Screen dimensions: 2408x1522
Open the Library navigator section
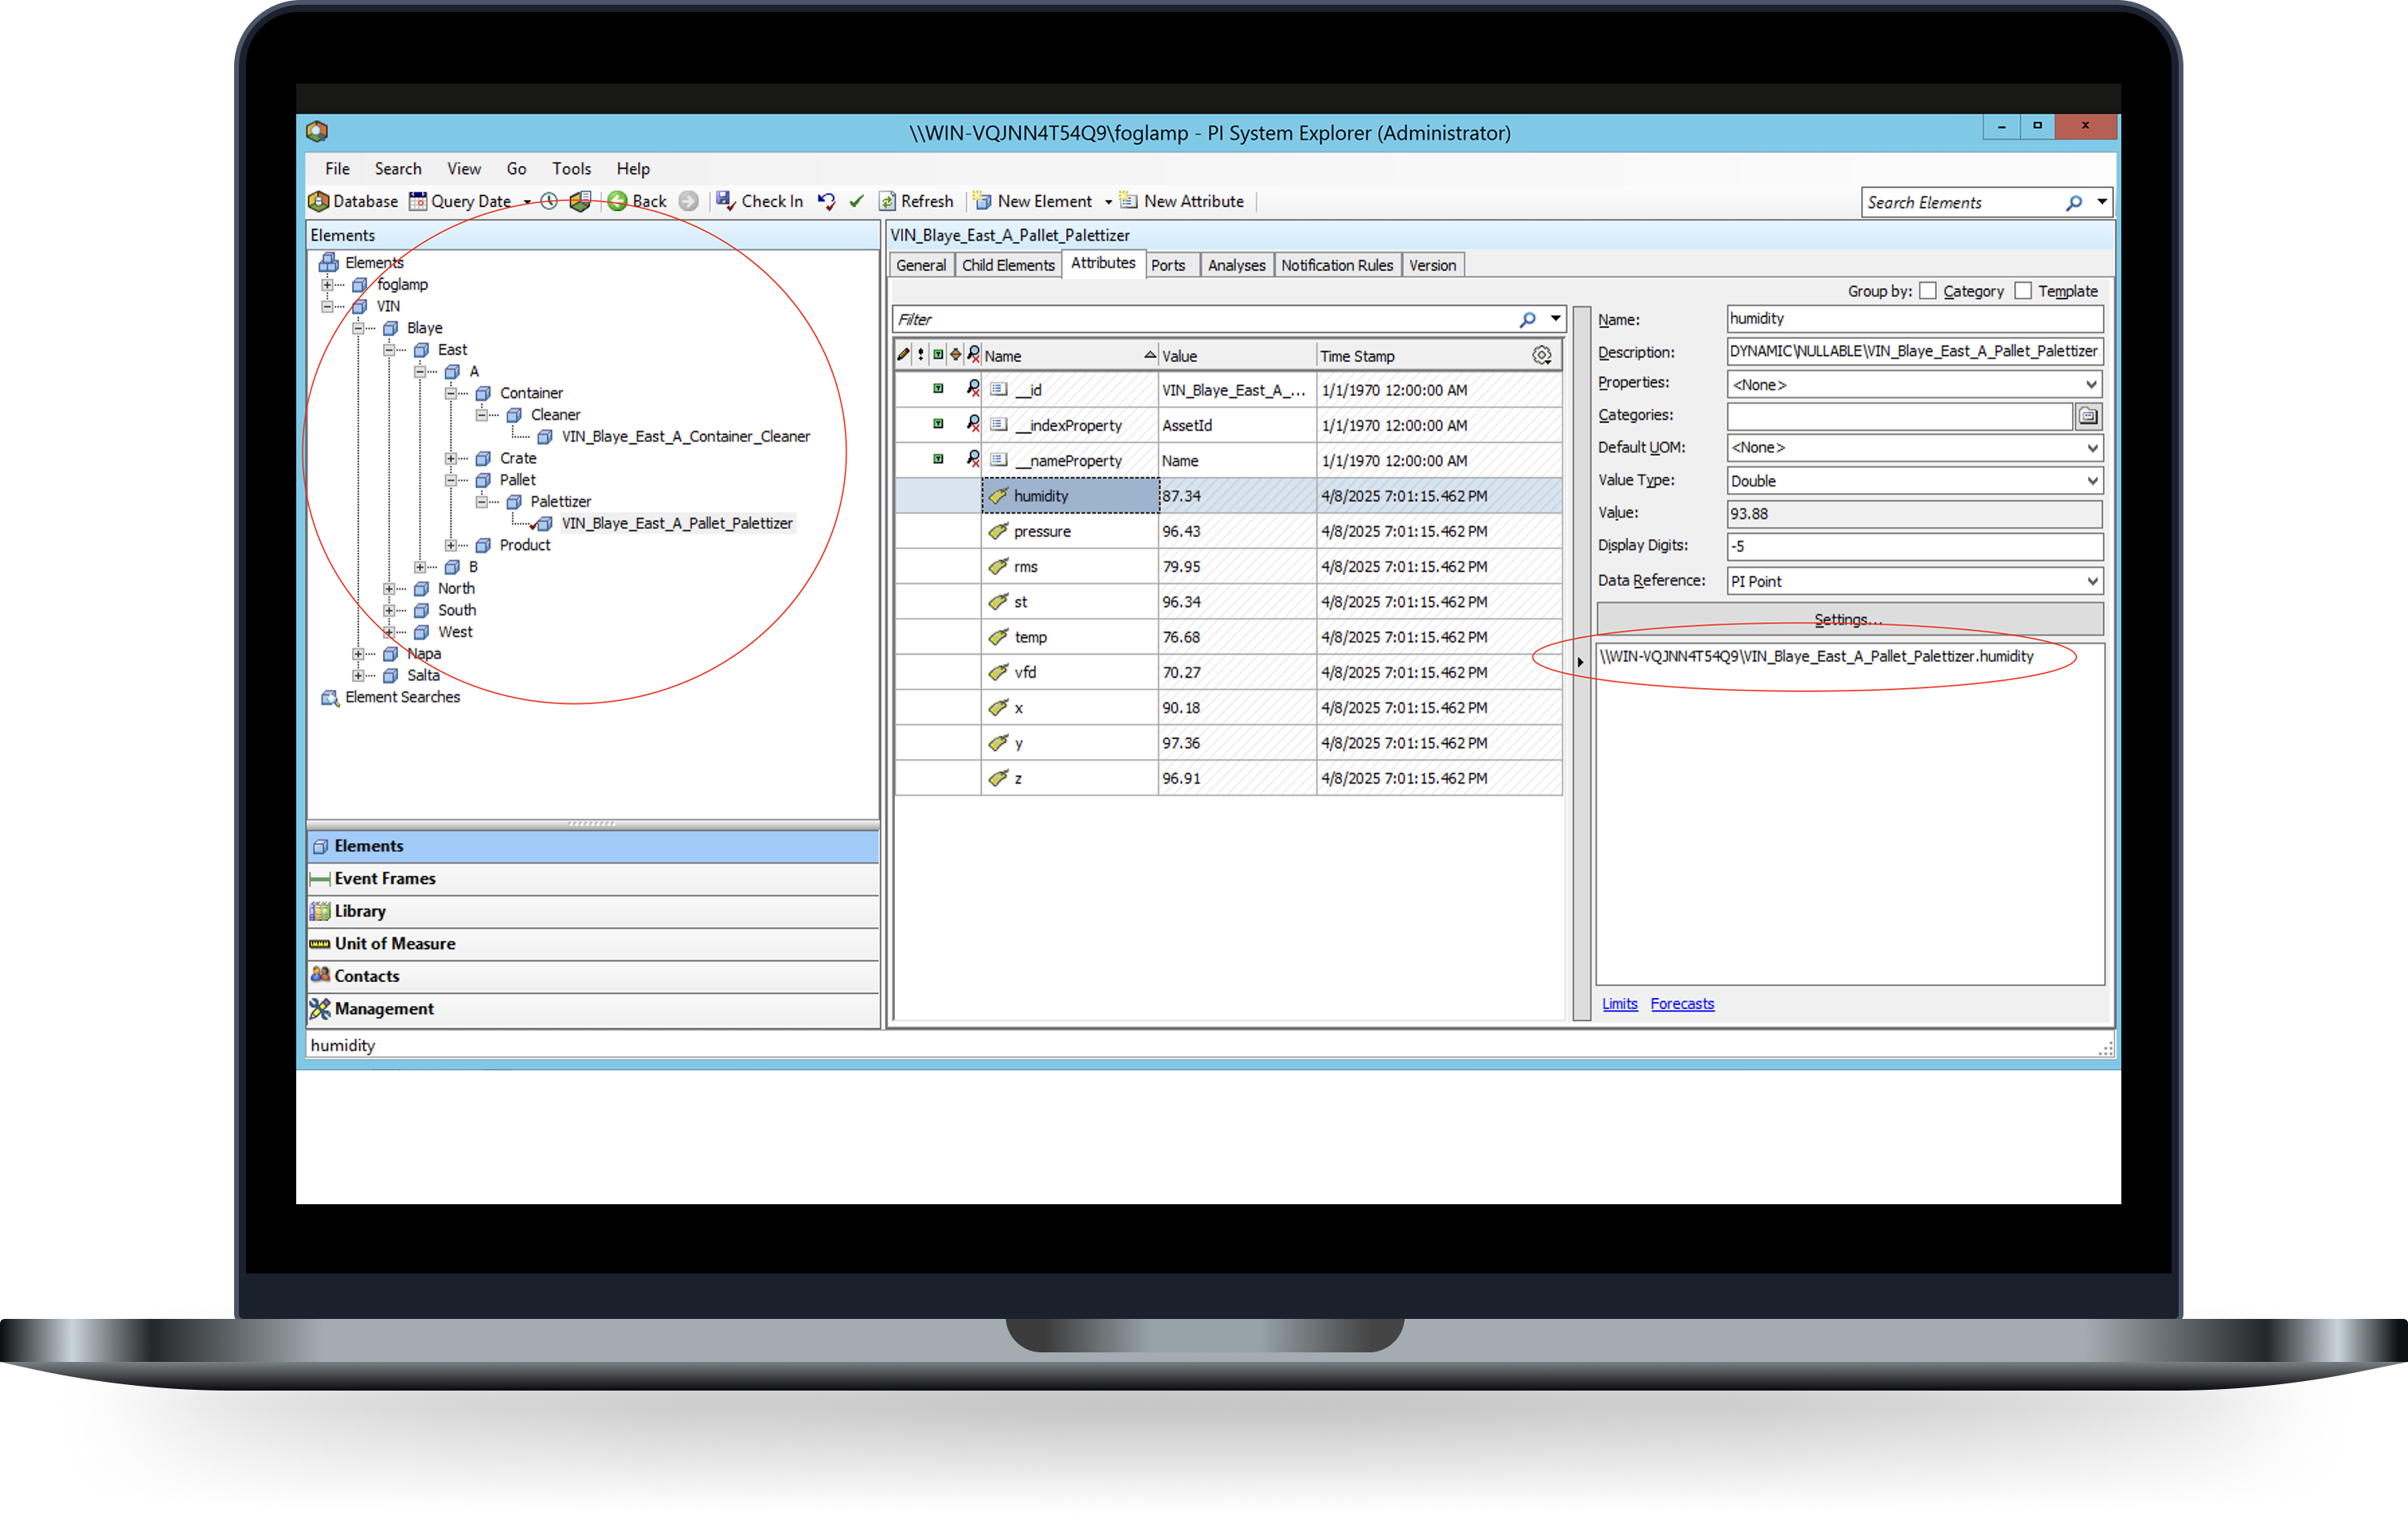pyautogui.click(x=593, y=911)
